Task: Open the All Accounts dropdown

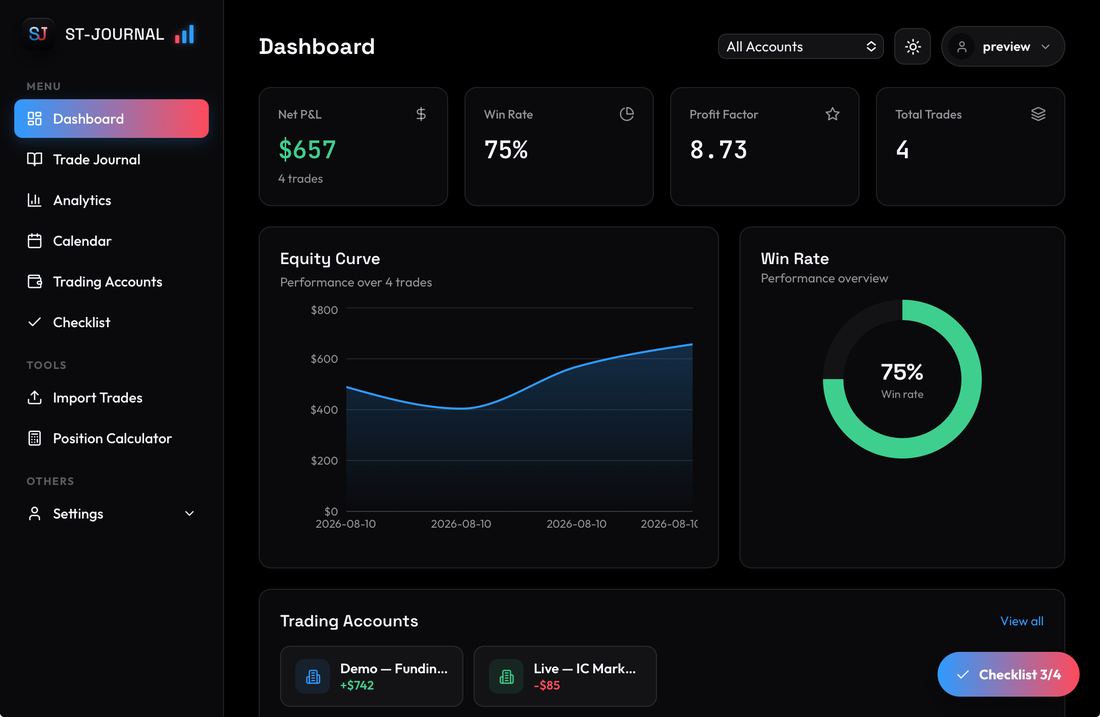Action: pyautogui.click(x=800, y=46)
